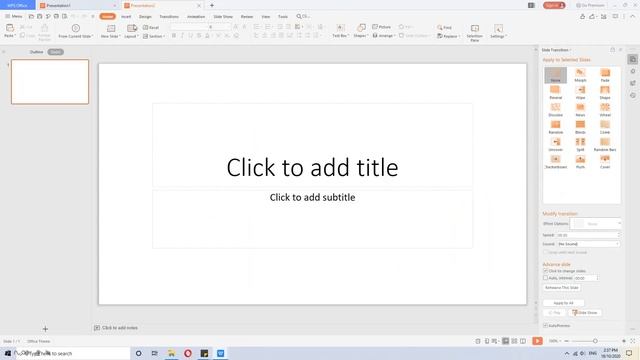Open the Sound dropdown in transition panel
The image size is (640, 360).
coord(589,244)
